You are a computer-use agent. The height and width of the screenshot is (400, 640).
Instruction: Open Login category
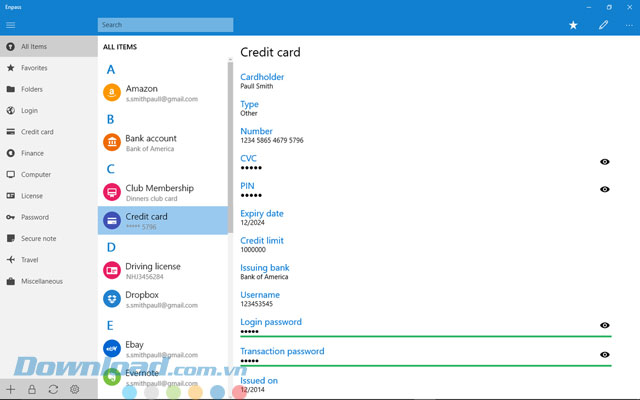click(x=49, y=111)
